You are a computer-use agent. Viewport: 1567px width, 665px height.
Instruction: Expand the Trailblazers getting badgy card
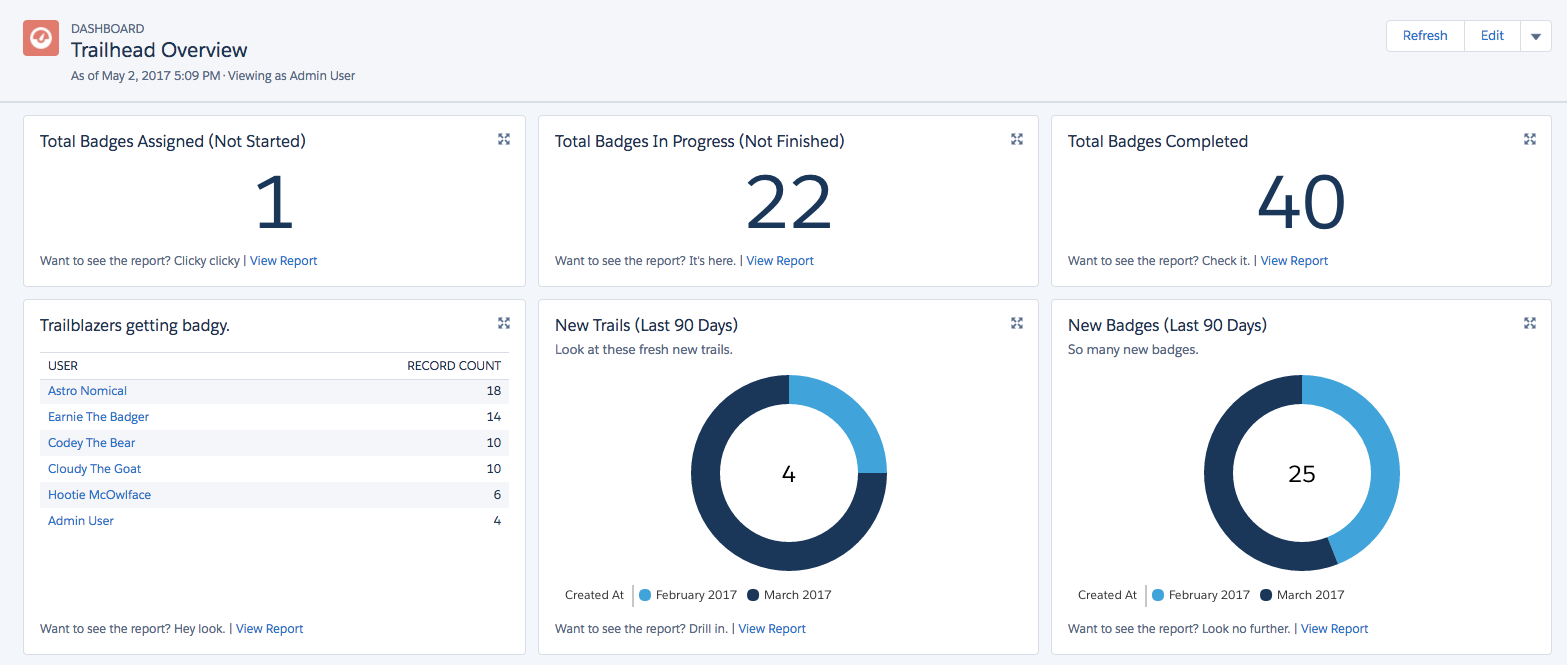(x=504, y=323)
